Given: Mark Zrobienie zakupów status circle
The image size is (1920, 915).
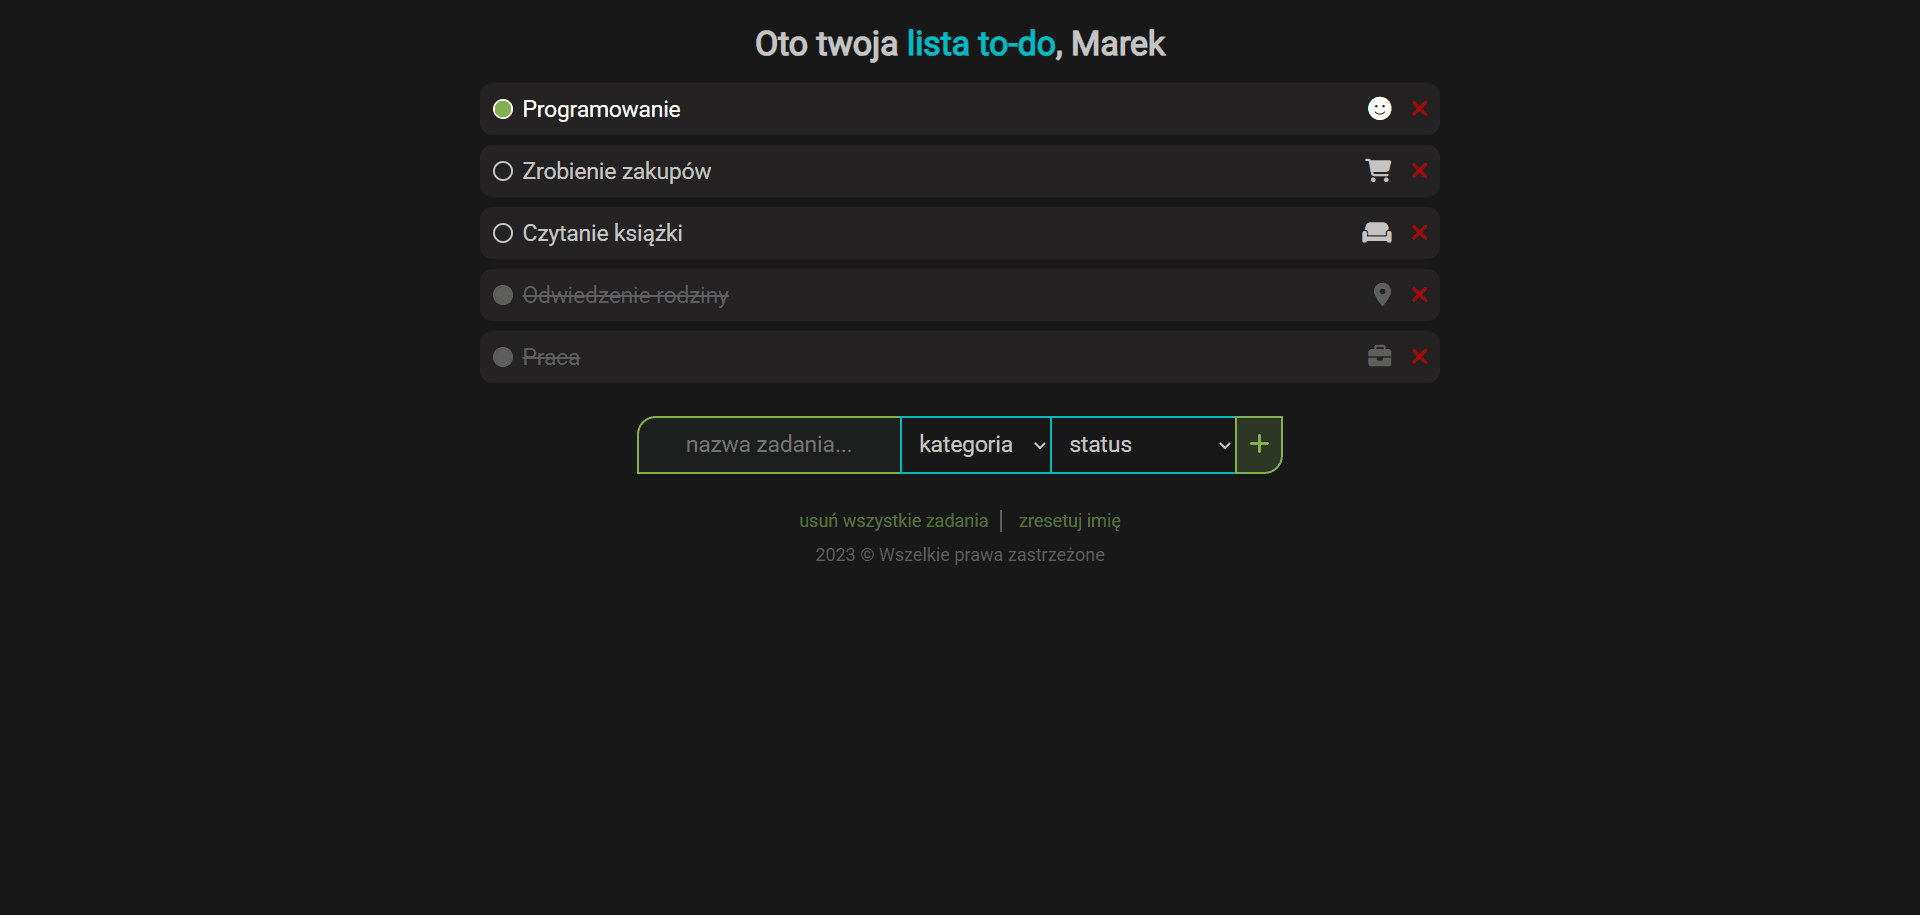Looking at the screenshot, I should pos(503,171).
